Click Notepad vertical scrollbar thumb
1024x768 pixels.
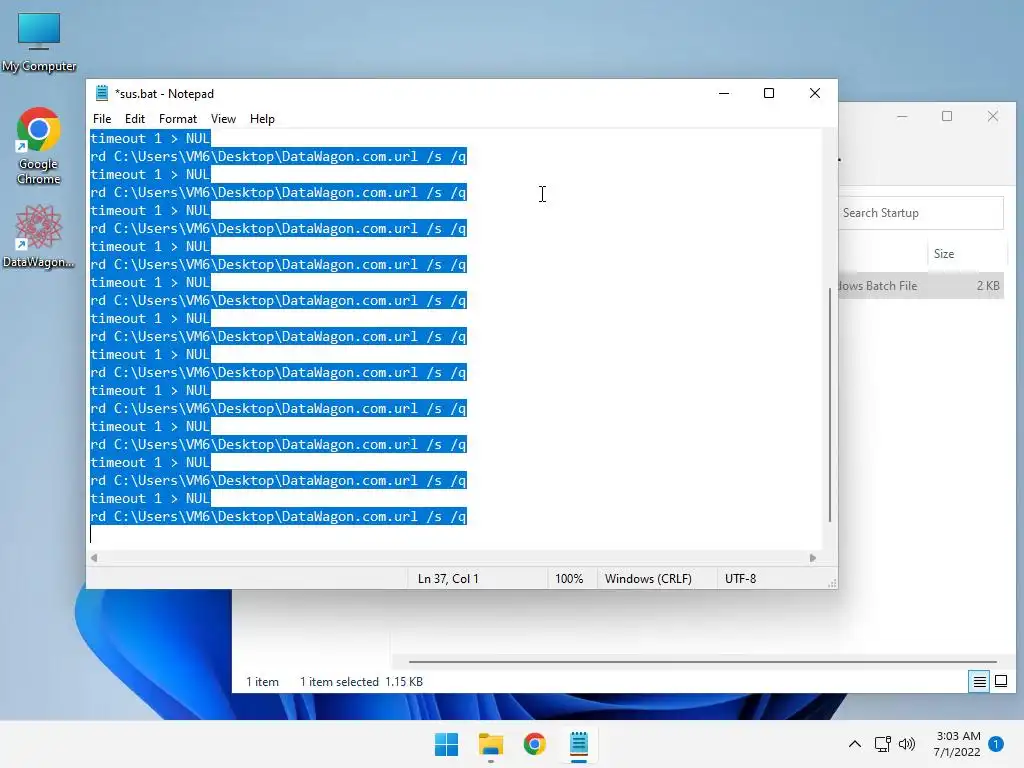tap(830, 405)
